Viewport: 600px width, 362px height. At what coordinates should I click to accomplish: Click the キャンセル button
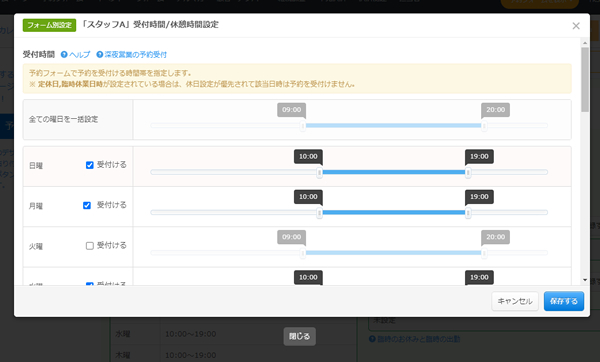pos(515,301)
